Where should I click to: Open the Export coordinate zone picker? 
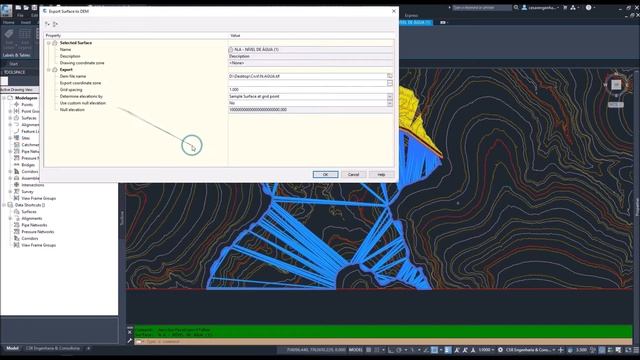389,83
